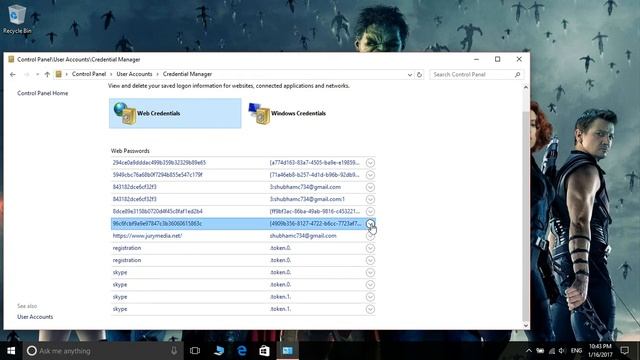This screenshot has width=640, height=360.
Task: Open User Accounts under See also
Action: [x=35, y=317]
